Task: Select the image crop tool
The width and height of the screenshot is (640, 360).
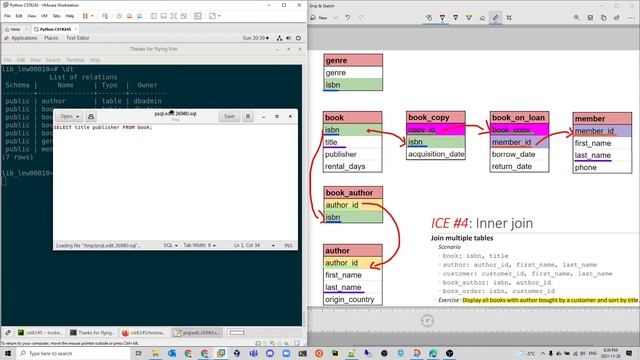Action: 509,18
